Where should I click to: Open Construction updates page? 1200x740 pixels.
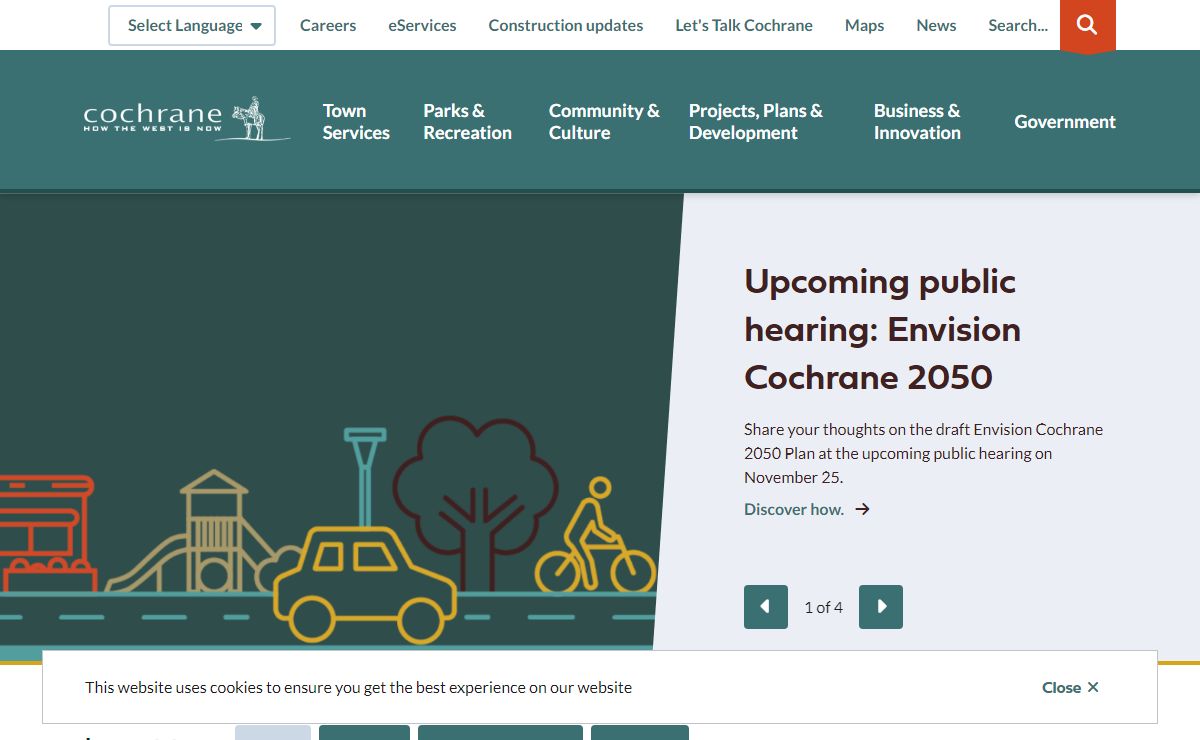[x=566, y=26]
